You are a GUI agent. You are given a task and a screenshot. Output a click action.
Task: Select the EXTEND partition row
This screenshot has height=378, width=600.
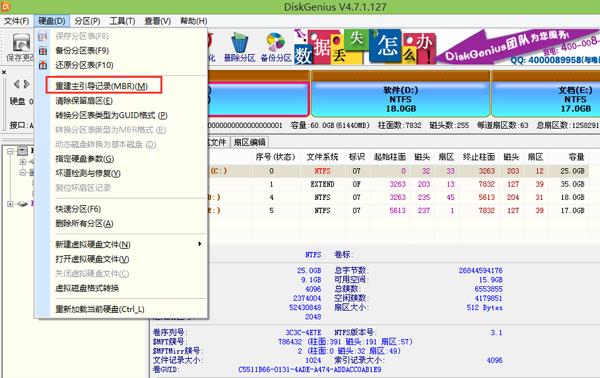point(398,184)
